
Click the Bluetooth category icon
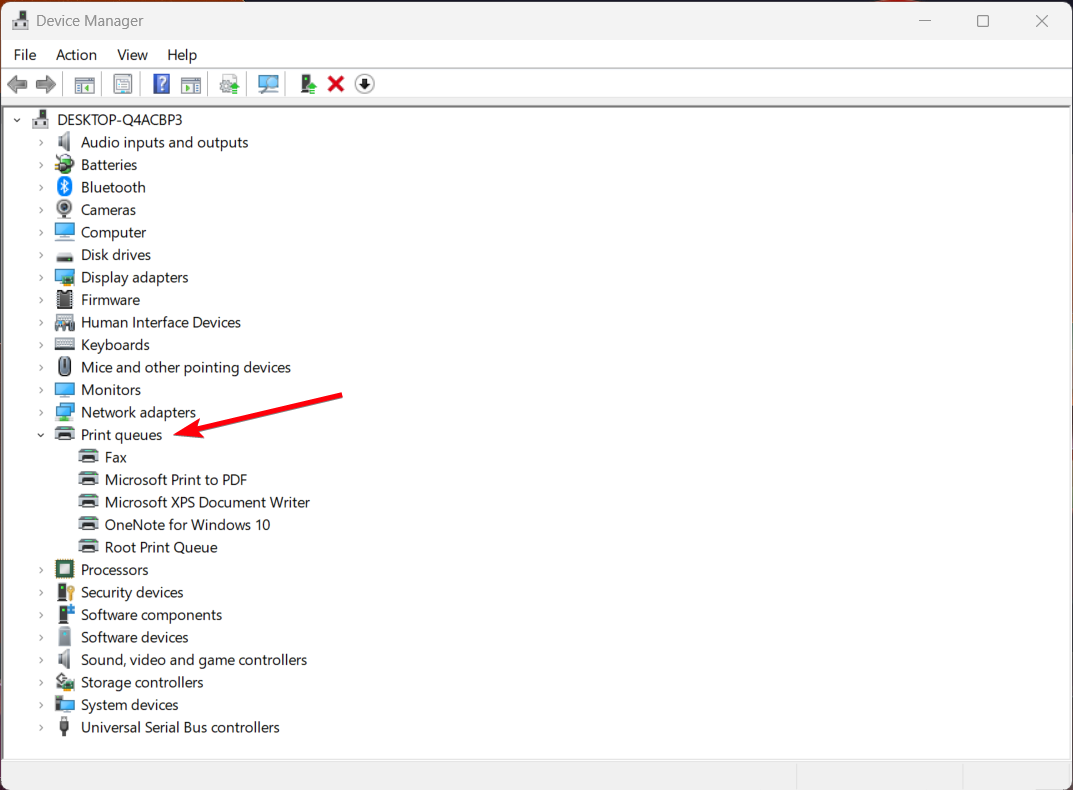64,187
